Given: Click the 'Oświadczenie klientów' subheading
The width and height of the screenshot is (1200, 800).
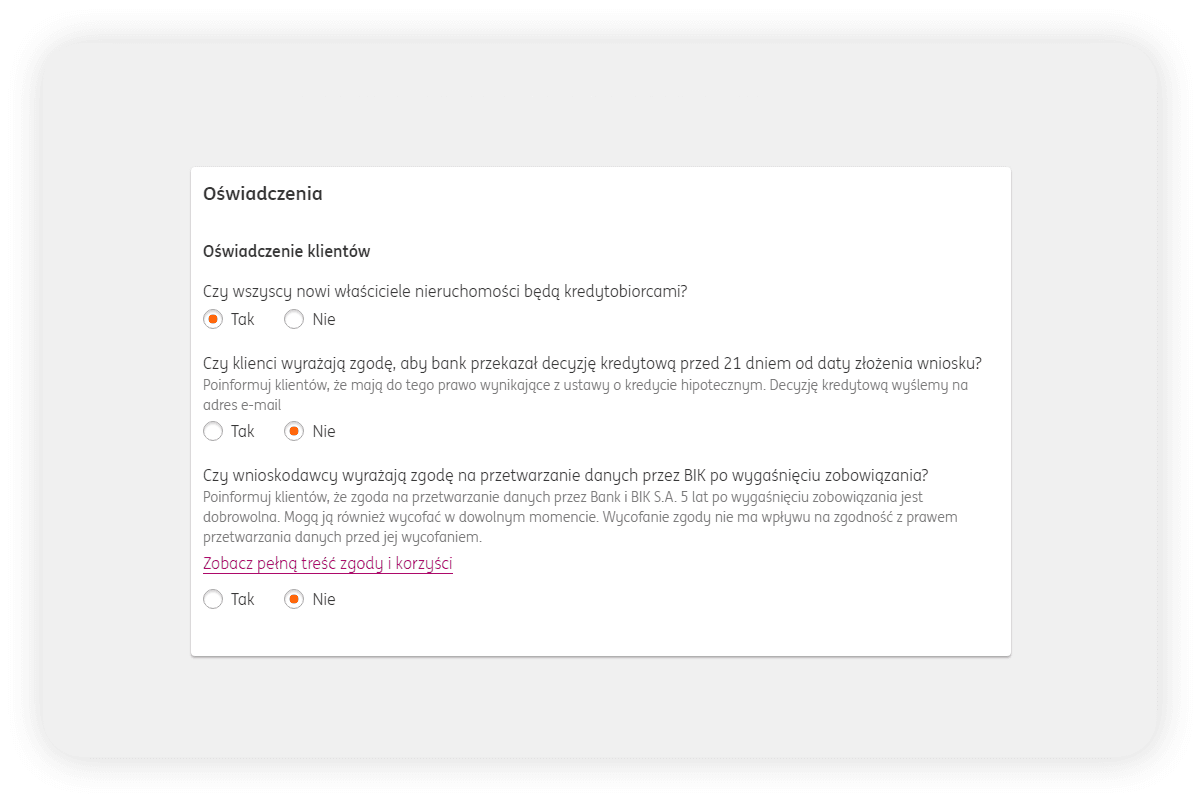Looking at the screenshot, I should click(287, 251).
